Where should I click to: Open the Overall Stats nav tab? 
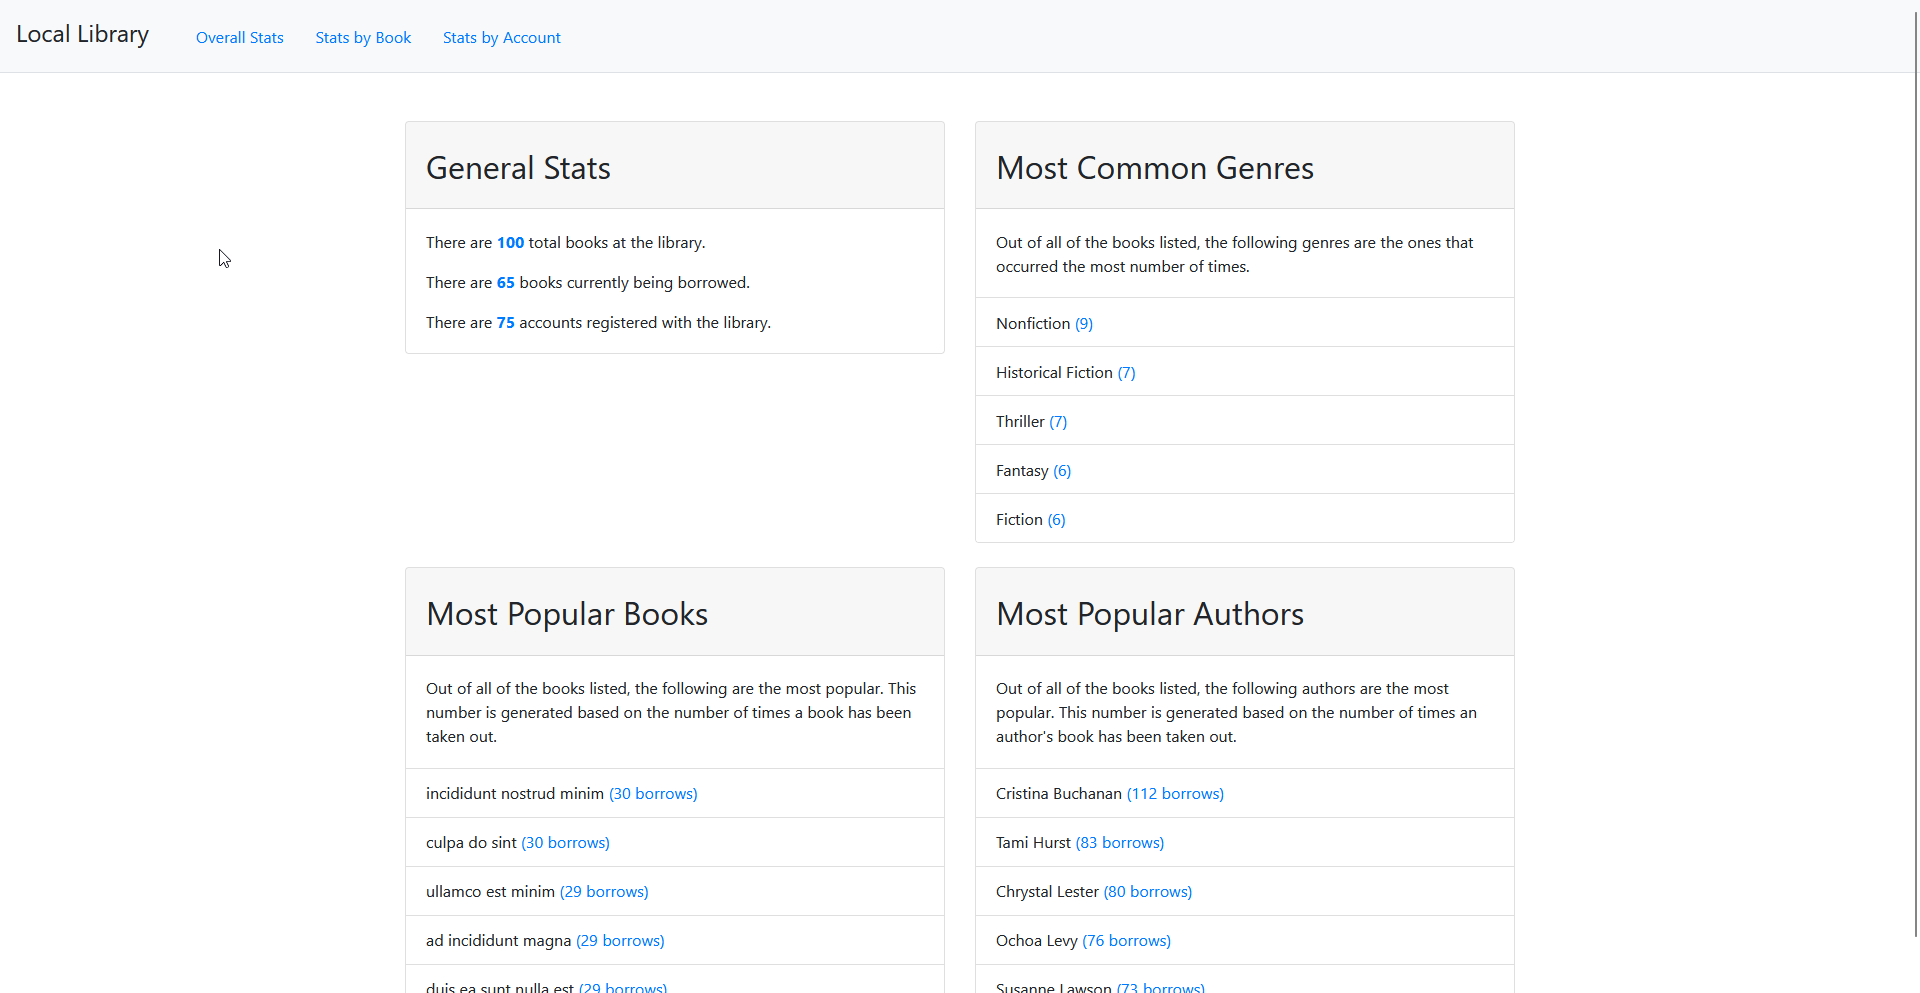point(240,38)
